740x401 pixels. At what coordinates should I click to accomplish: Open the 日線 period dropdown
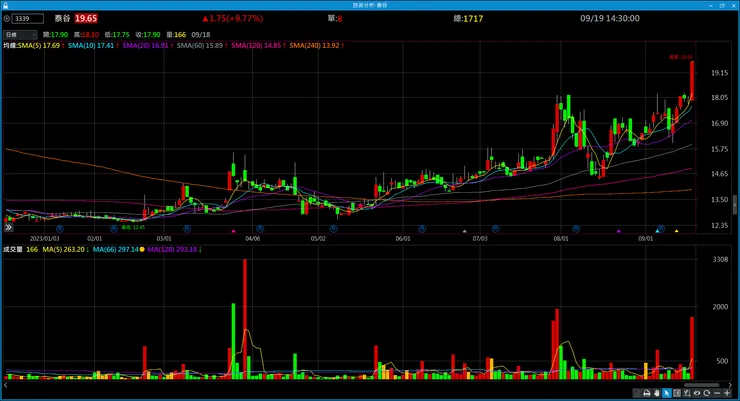[x=20, y=34]
